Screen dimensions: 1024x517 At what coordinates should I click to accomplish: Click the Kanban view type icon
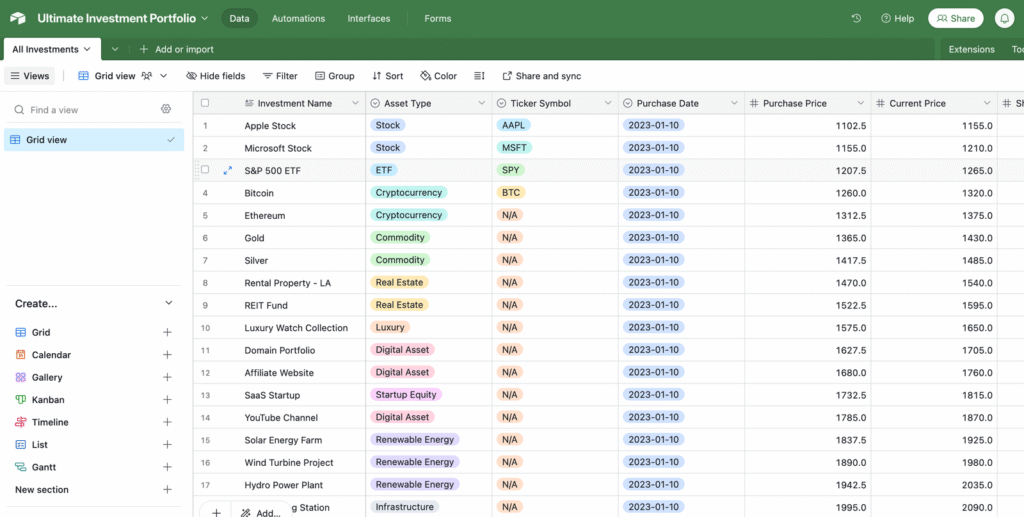tap(20, 400)
